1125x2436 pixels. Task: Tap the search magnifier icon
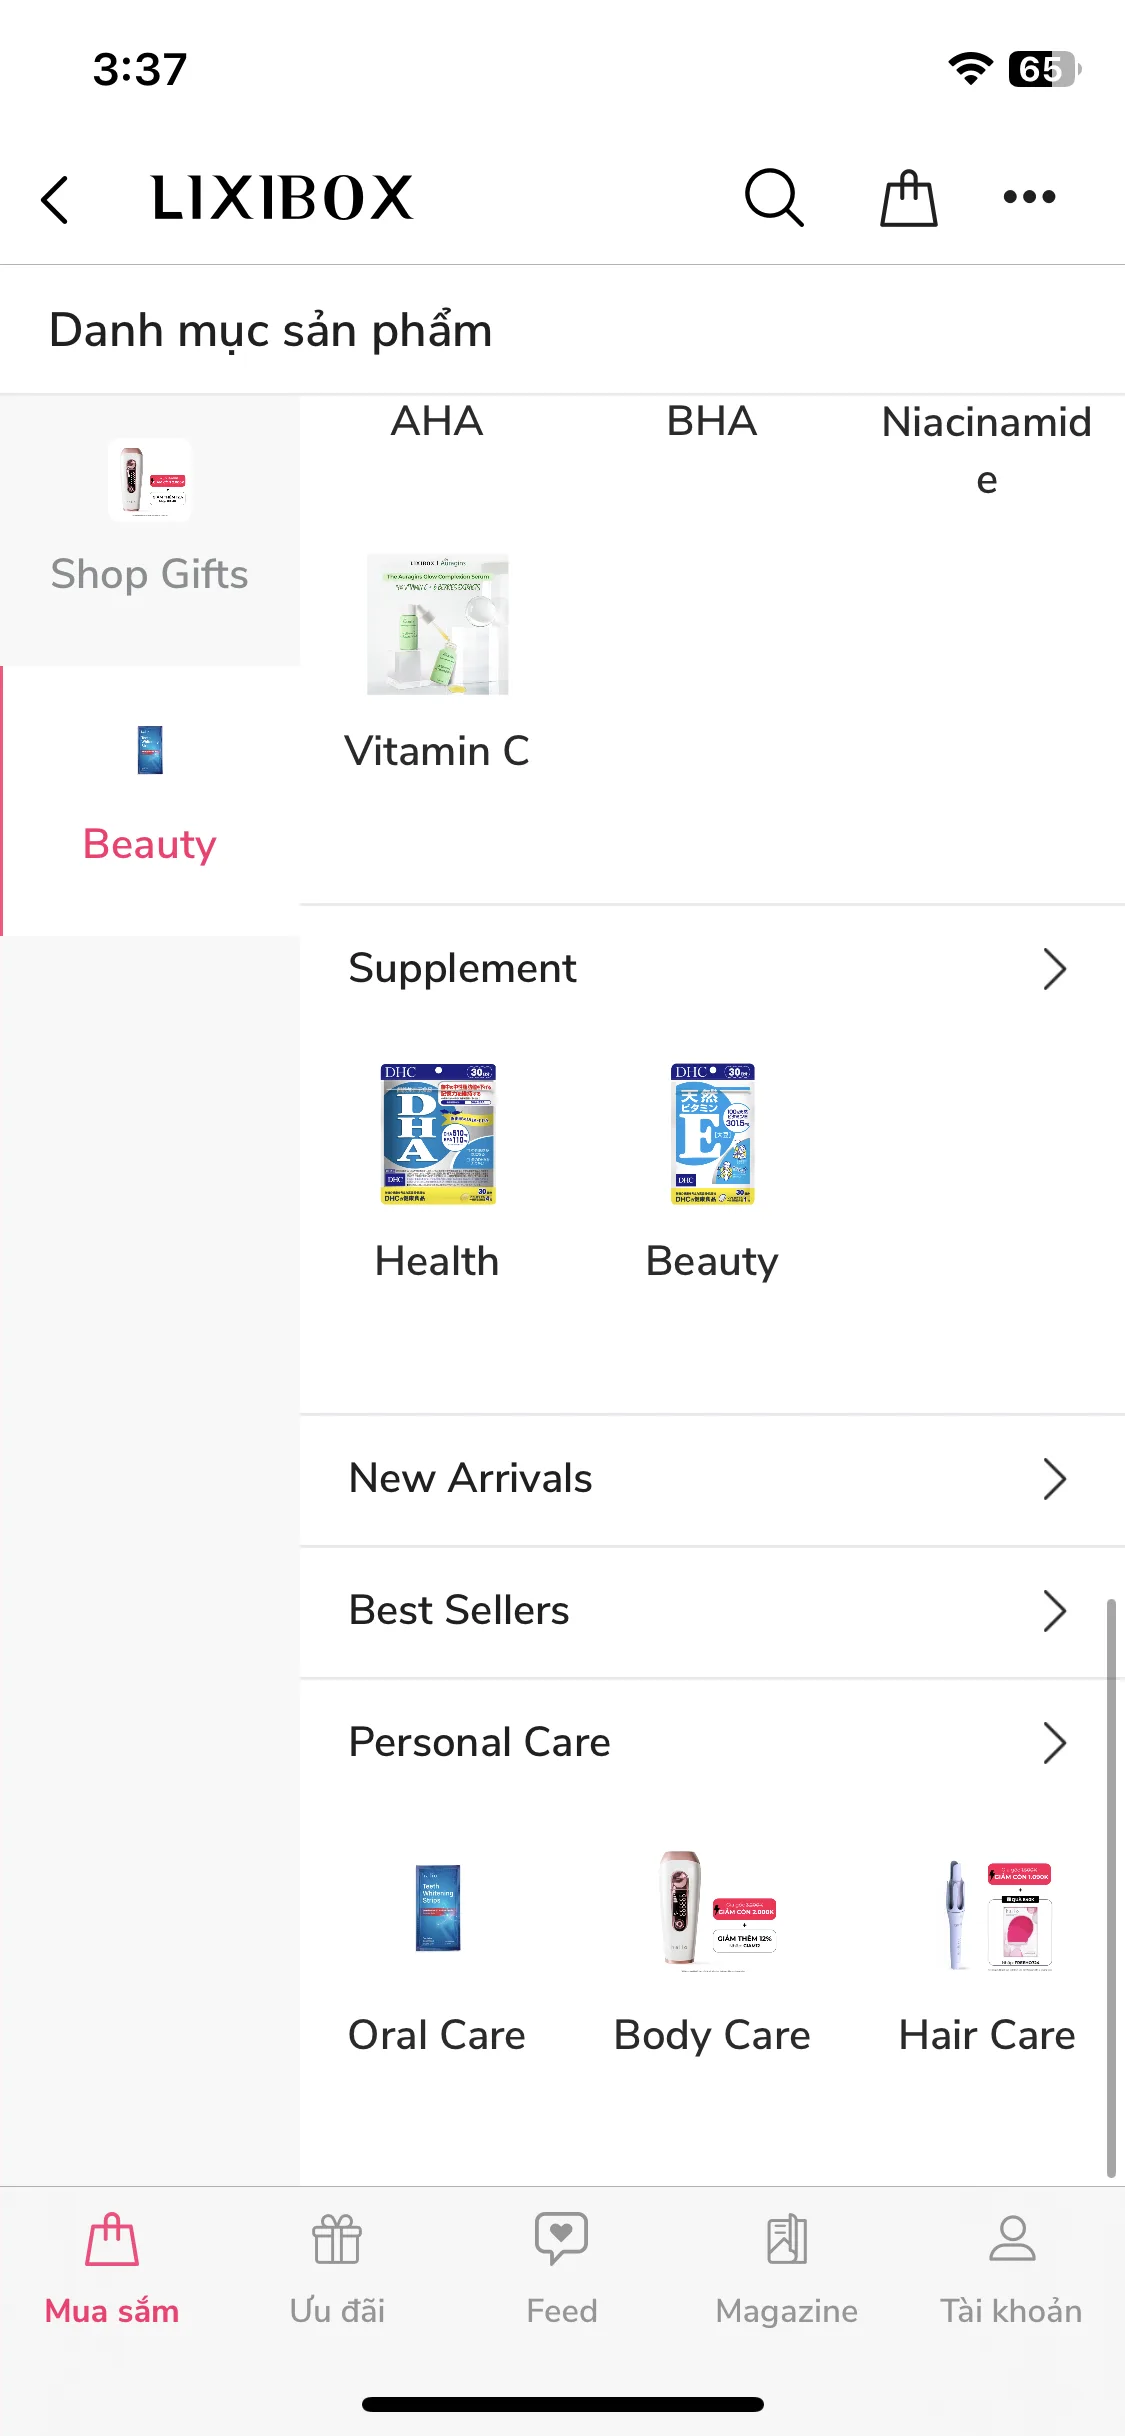click(774, 197)
